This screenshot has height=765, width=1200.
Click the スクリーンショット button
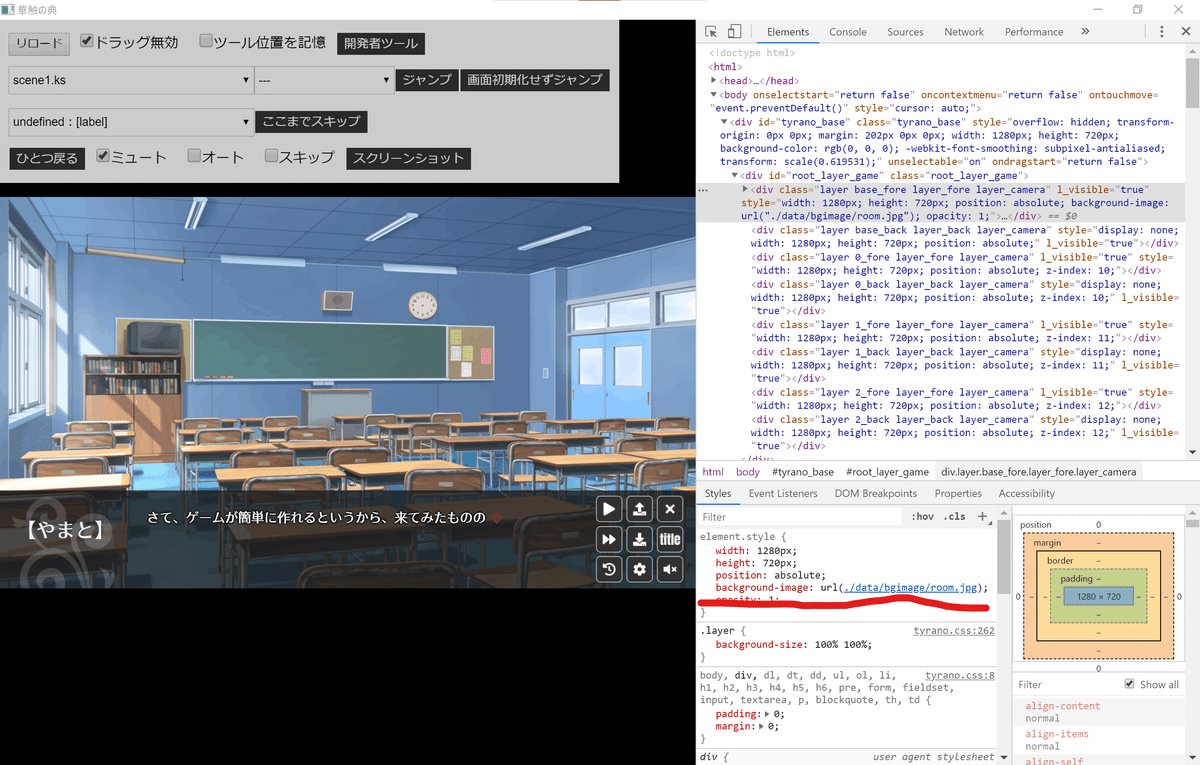[x=408, y=158]
